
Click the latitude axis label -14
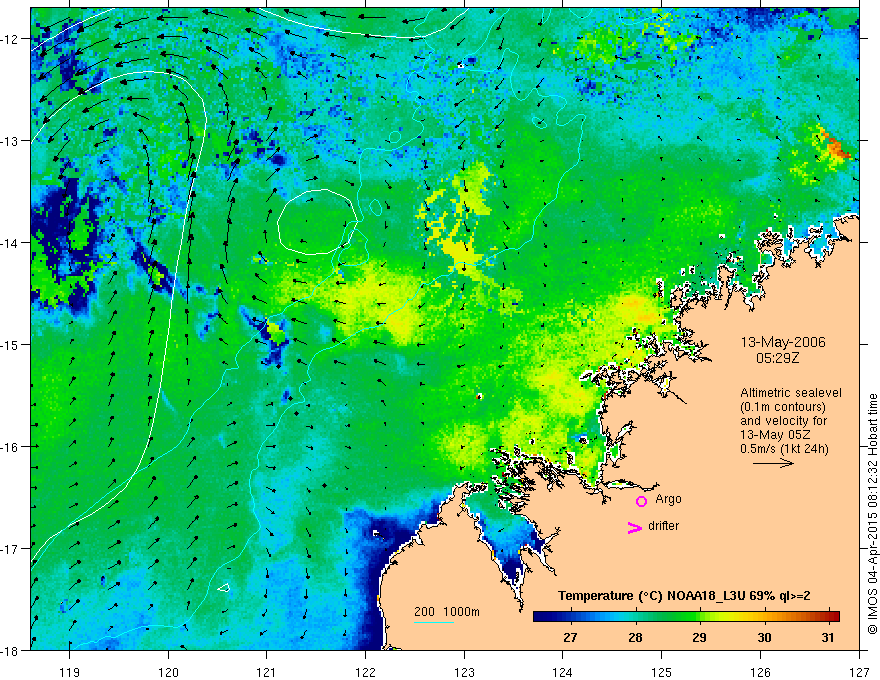10,243
